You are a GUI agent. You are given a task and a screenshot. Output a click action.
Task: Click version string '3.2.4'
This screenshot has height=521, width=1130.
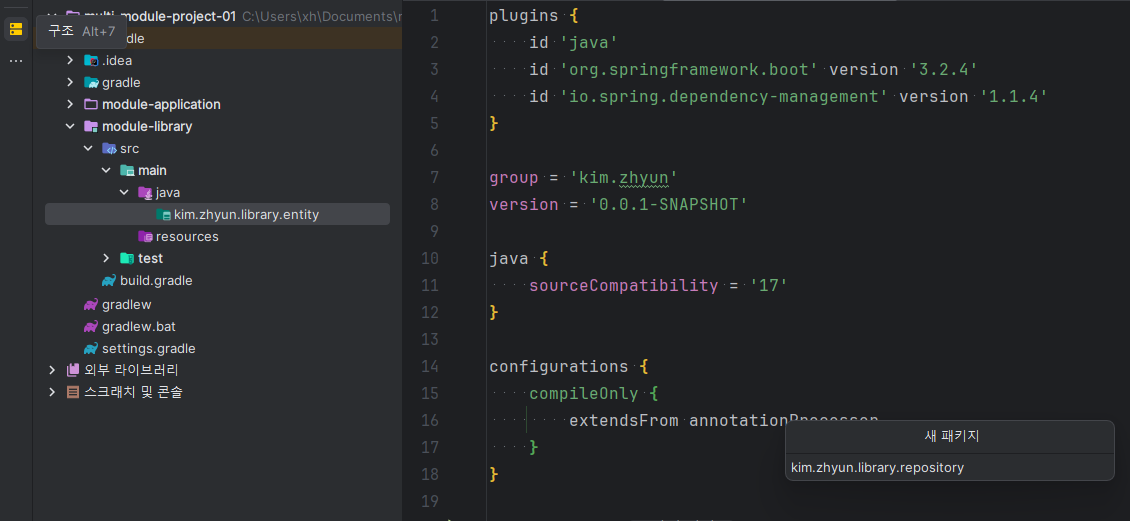click(943, 70)
